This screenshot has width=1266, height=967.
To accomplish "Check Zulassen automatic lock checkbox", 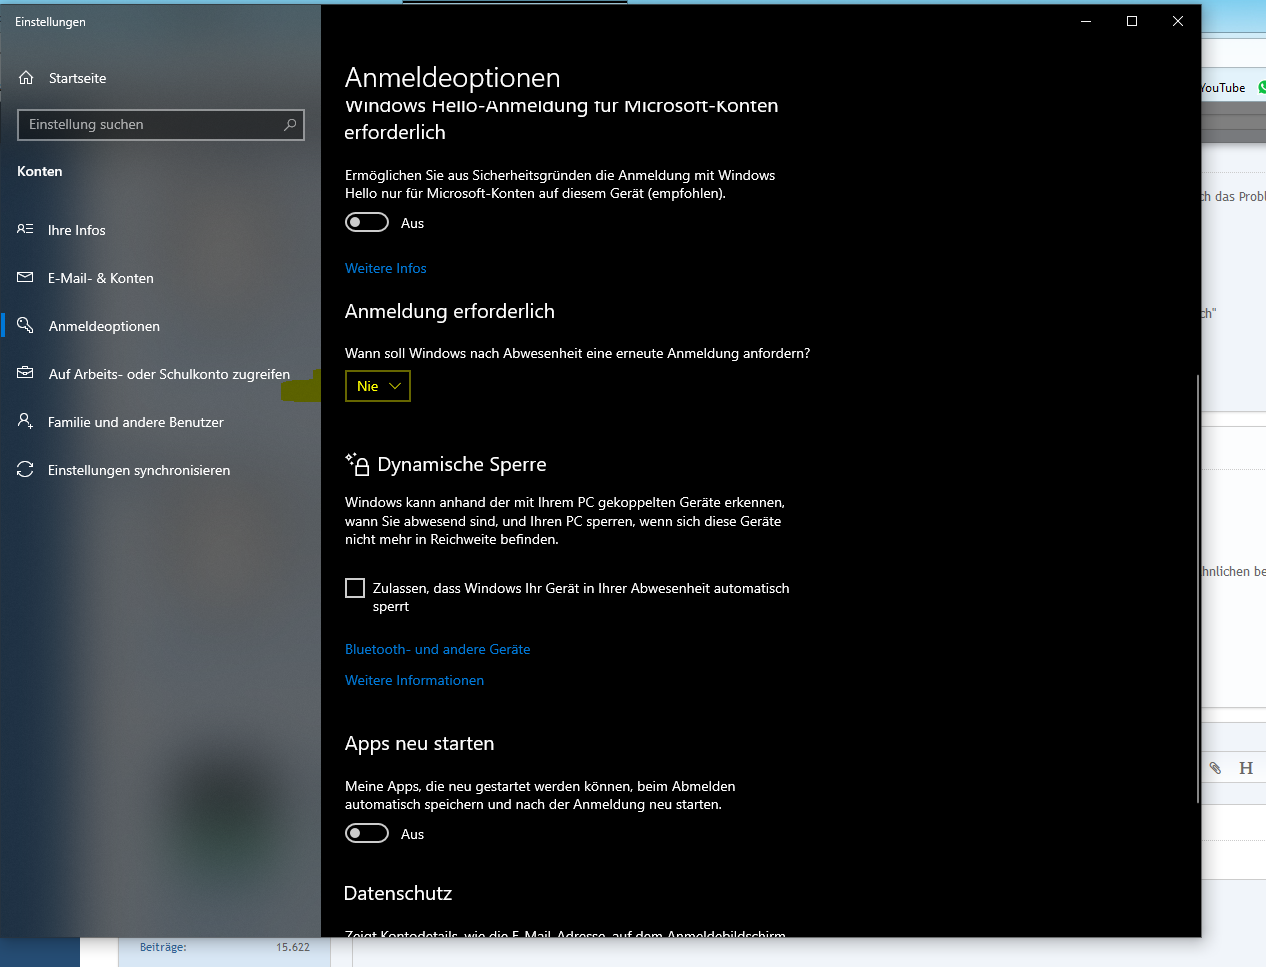I will point(355,588).
